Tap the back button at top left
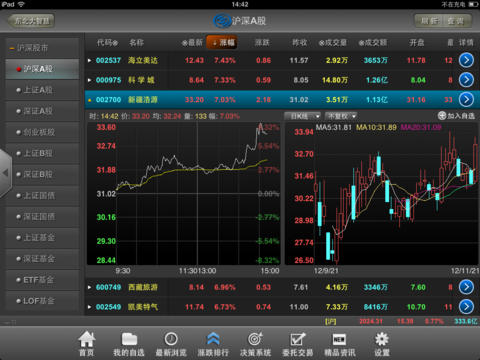This screenshot has height=360, width=480. tap(31, 21)
